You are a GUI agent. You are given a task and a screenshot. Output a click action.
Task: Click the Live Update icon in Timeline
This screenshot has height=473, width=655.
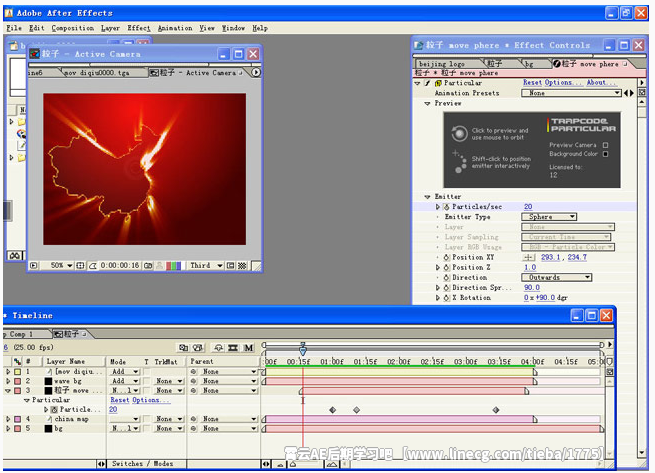183,347
